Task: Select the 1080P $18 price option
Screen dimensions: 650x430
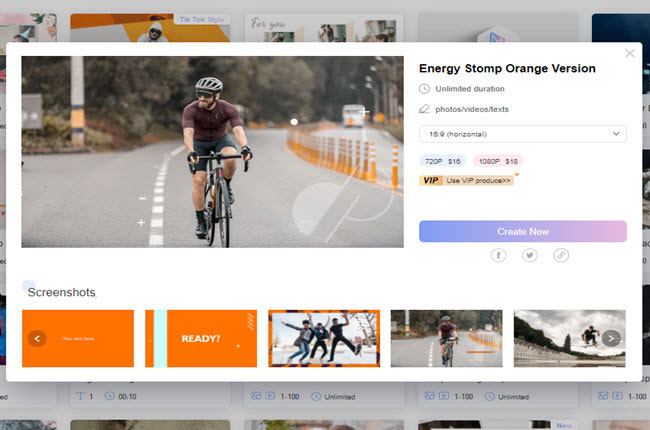Action: click(498, 161)
